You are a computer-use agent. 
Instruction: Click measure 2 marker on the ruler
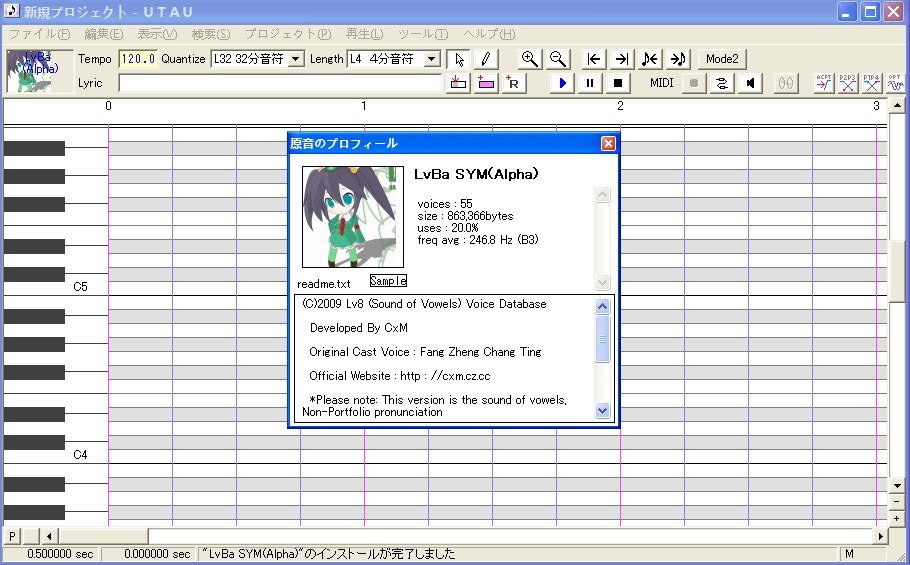pyautogui.click(x=620, y=106)
